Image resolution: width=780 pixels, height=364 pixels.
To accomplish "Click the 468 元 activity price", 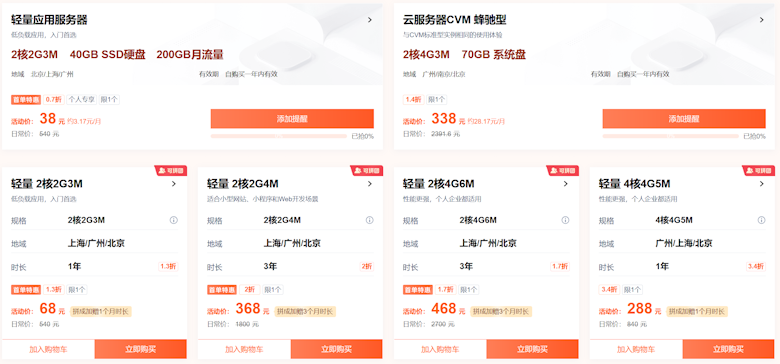I will click(x=448, y=309).
